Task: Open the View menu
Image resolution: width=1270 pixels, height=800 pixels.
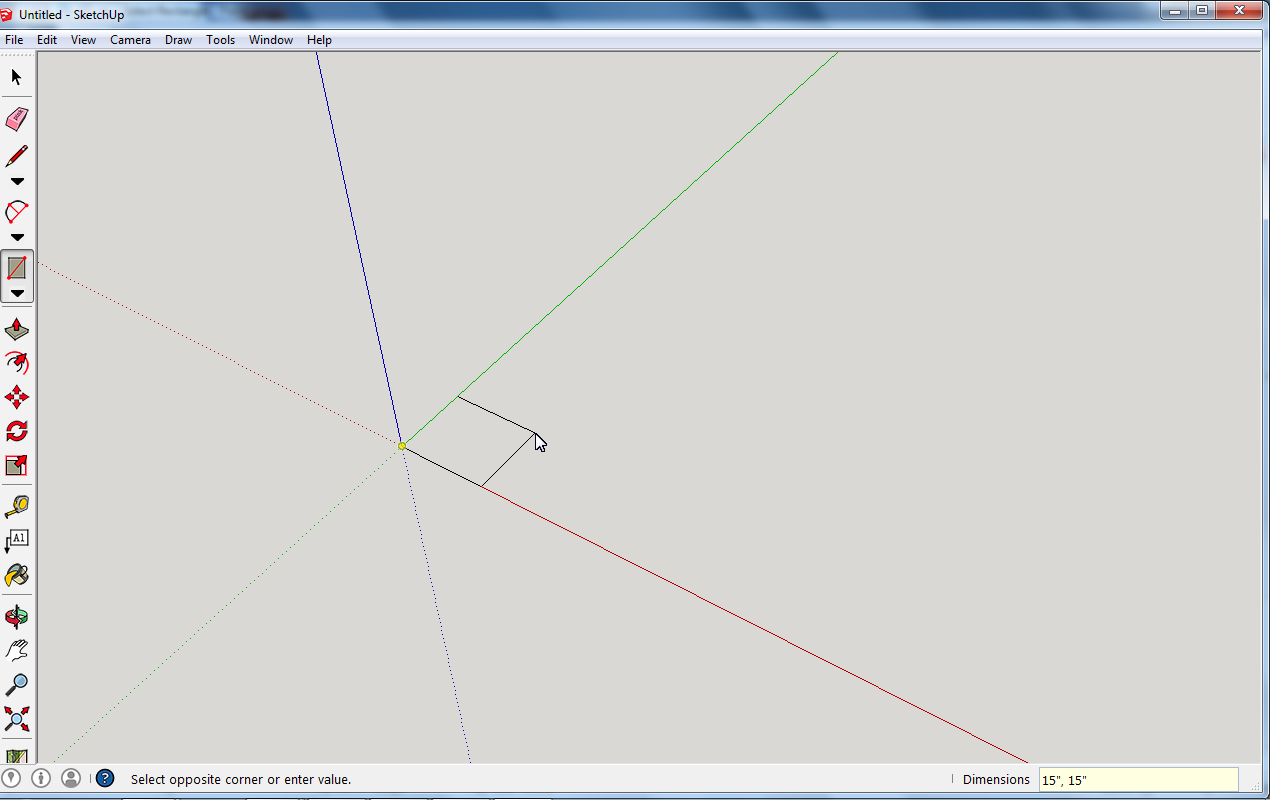Action: tap(83, 40)
